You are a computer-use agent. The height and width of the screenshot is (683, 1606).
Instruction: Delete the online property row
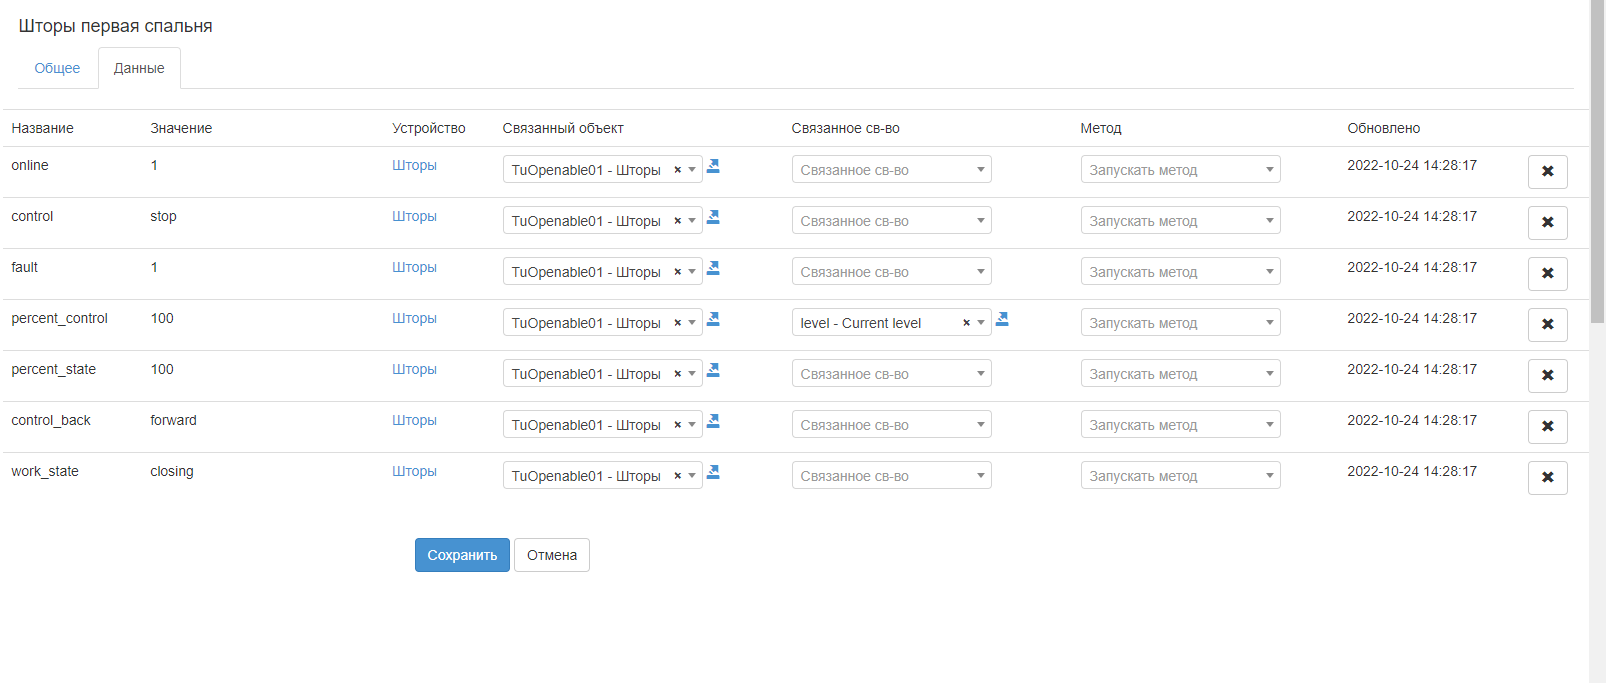[x=1547, y=172]
